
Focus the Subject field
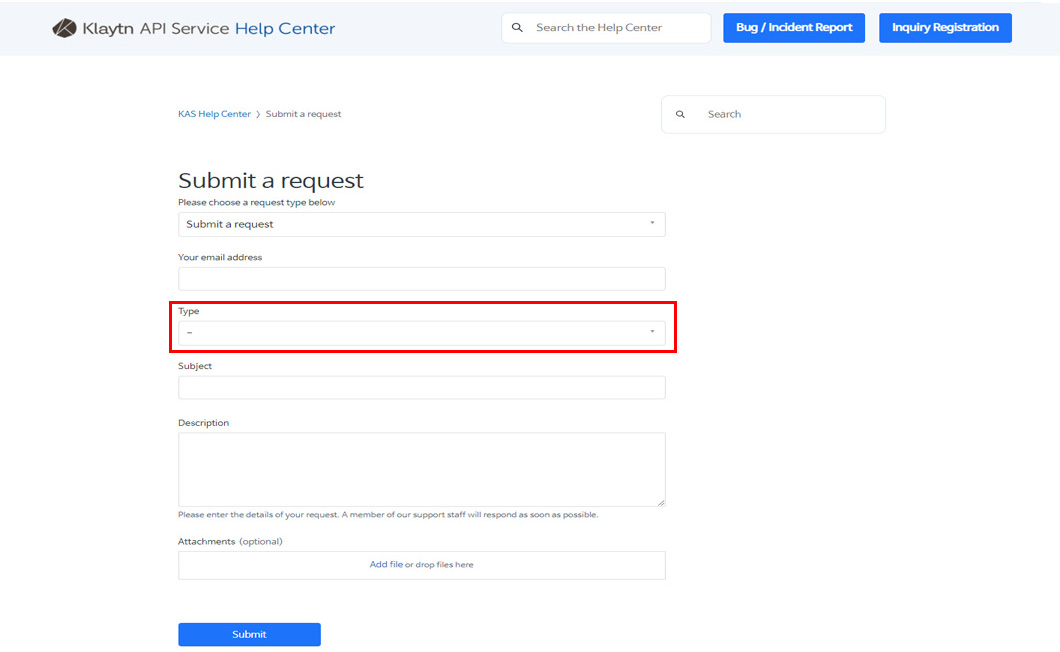(x=422, y=388)
